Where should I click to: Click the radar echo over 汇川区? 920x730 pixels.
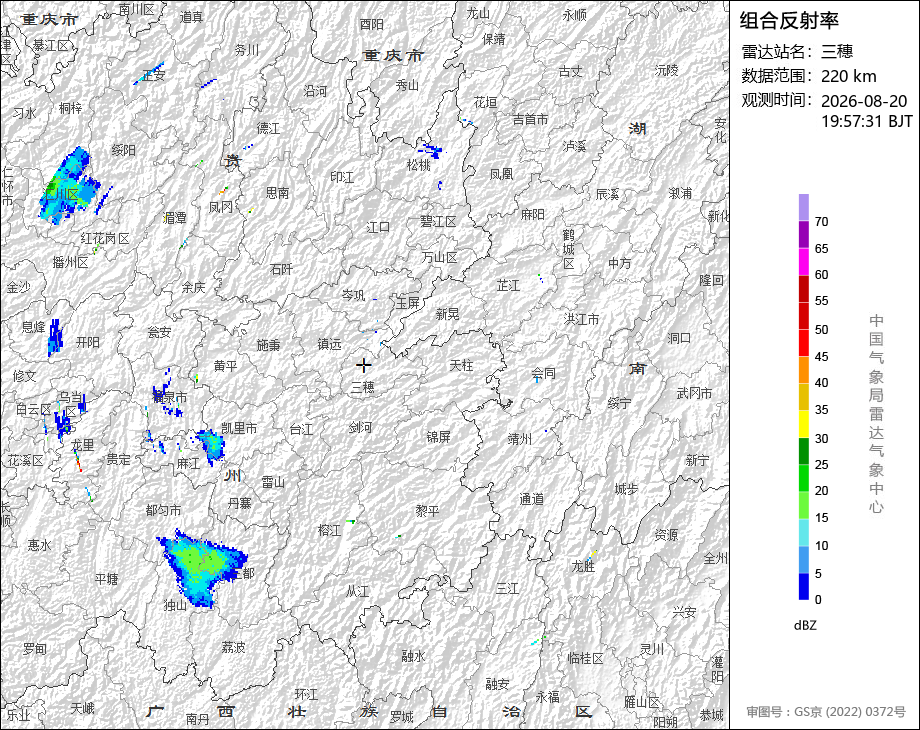click(69, 185)
